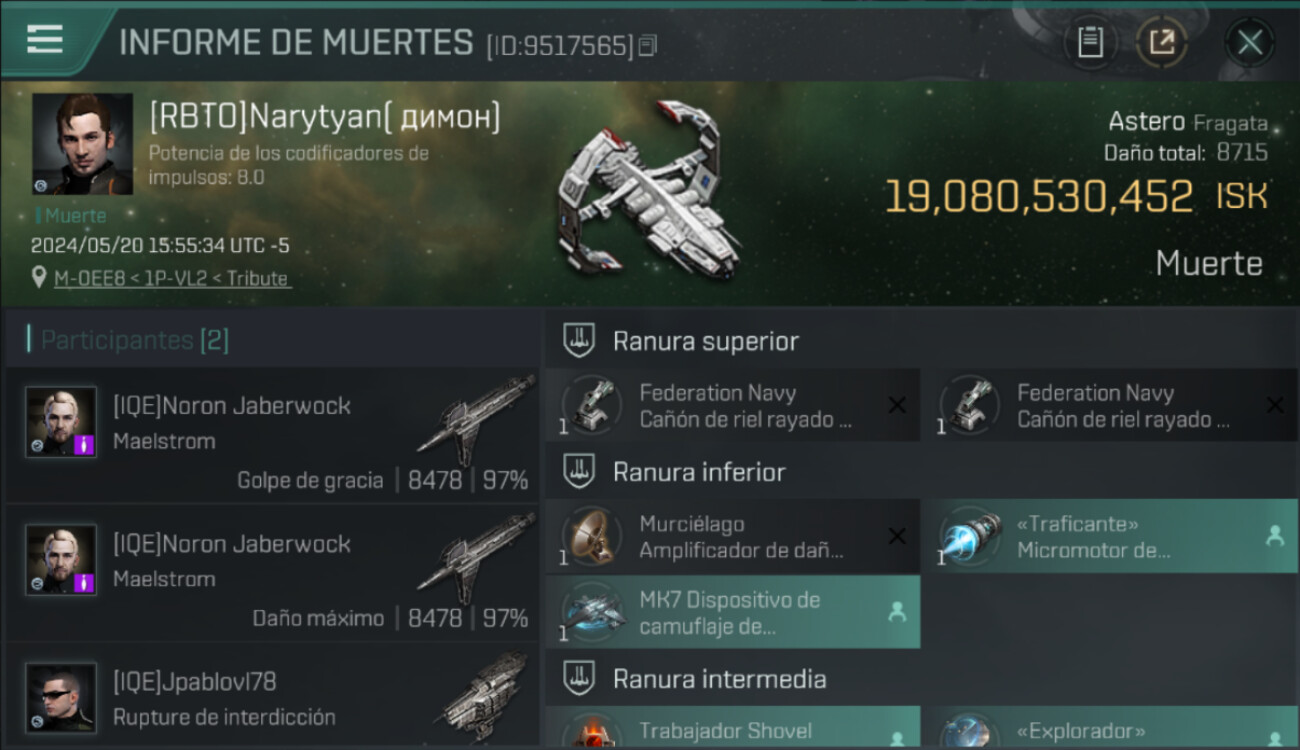Copy the kill report ID with the copy icon
Image resolution: width=1300 pixels, height=750 pixels.
[x=648, y=46]
